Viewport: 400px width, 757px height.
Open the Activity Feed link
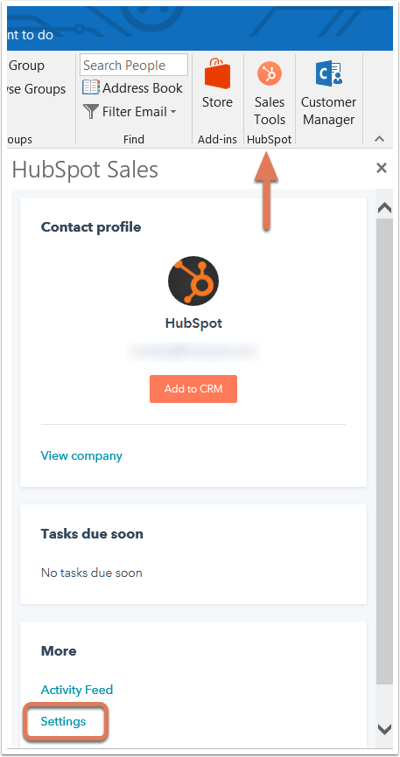(x=77, y=690)
